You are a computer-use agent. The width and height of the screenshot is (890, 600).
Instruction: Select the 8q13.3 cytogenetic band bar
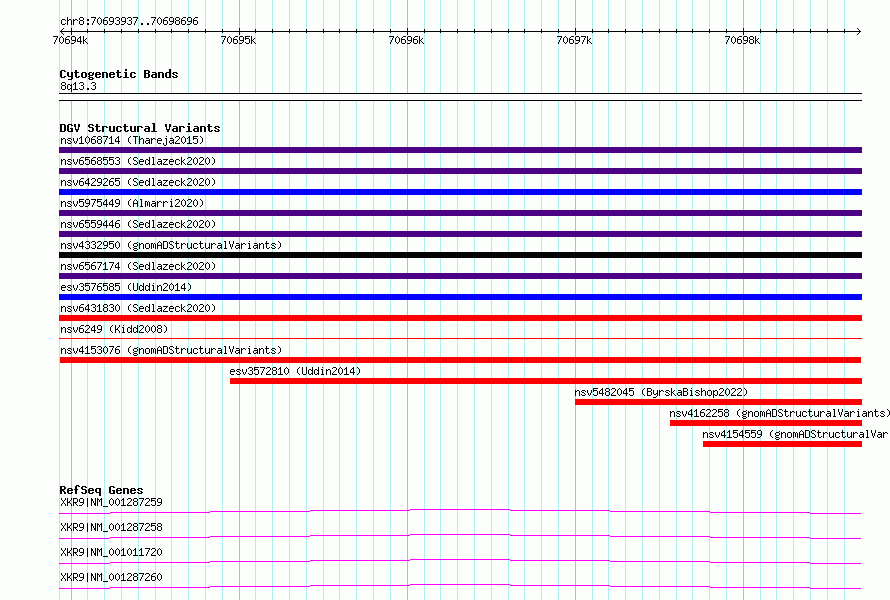coord(460,97)
